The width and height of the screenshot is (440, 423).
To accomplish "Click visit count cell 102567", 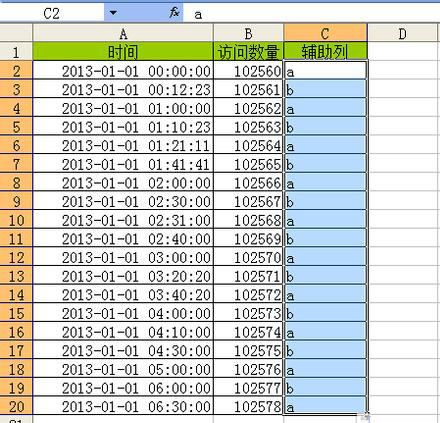I will tap(248, 201).
